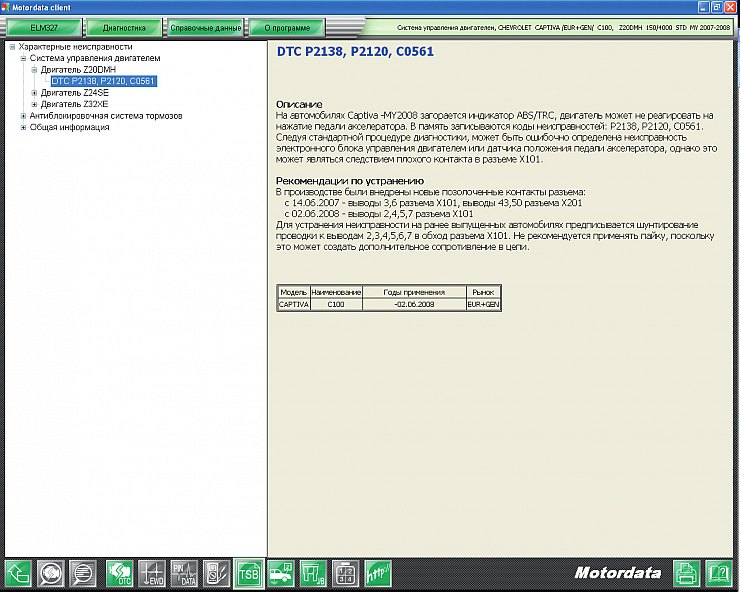Expand the Двигатель Z32XE node
The image size is (740, 592).
tap(34, 104)
